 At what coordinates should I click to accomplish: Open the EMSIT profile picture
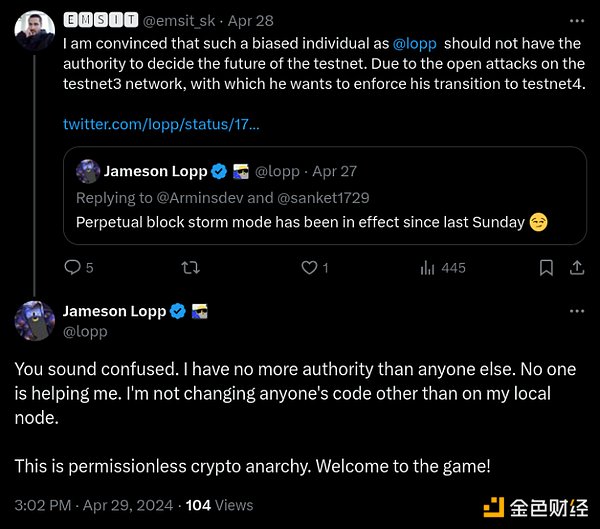pos(34,31)
